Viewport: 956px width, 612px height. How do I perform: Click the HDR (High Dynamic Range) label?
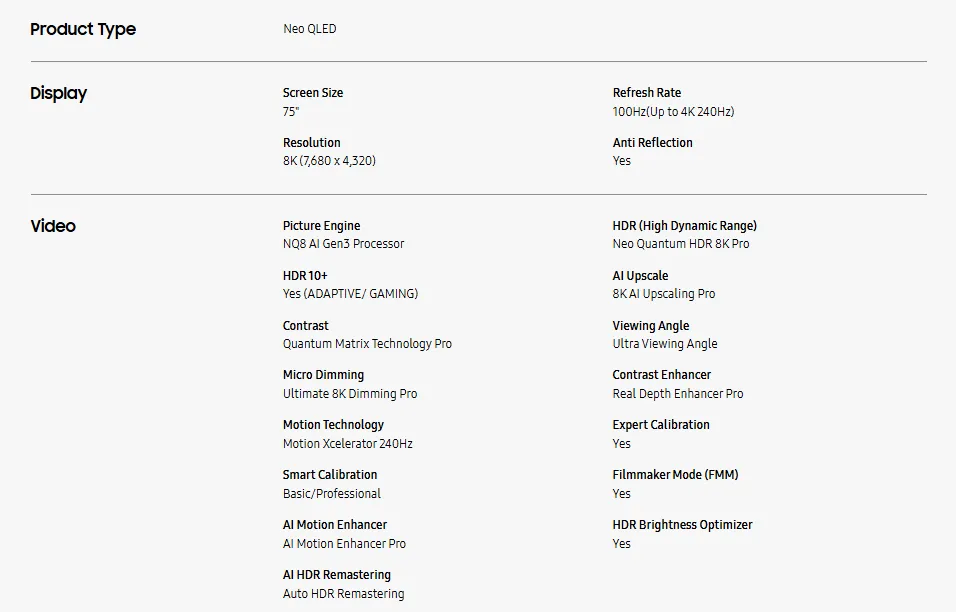(685, 226)
